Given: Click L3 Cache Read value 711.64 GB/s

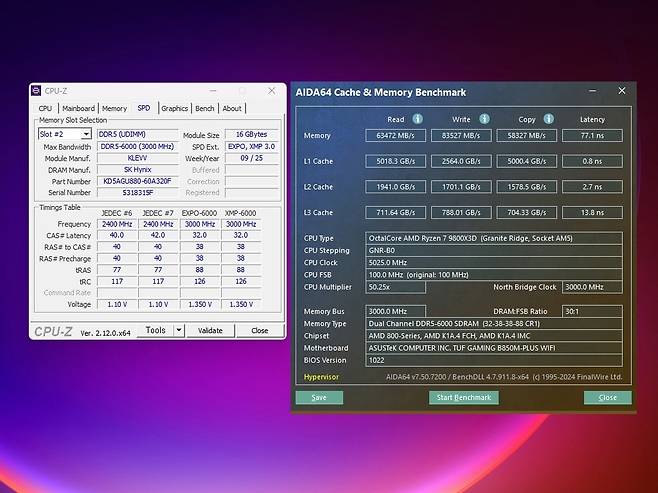Looking at the screenshot, I should pyautogui.click(x=395, y=212).
